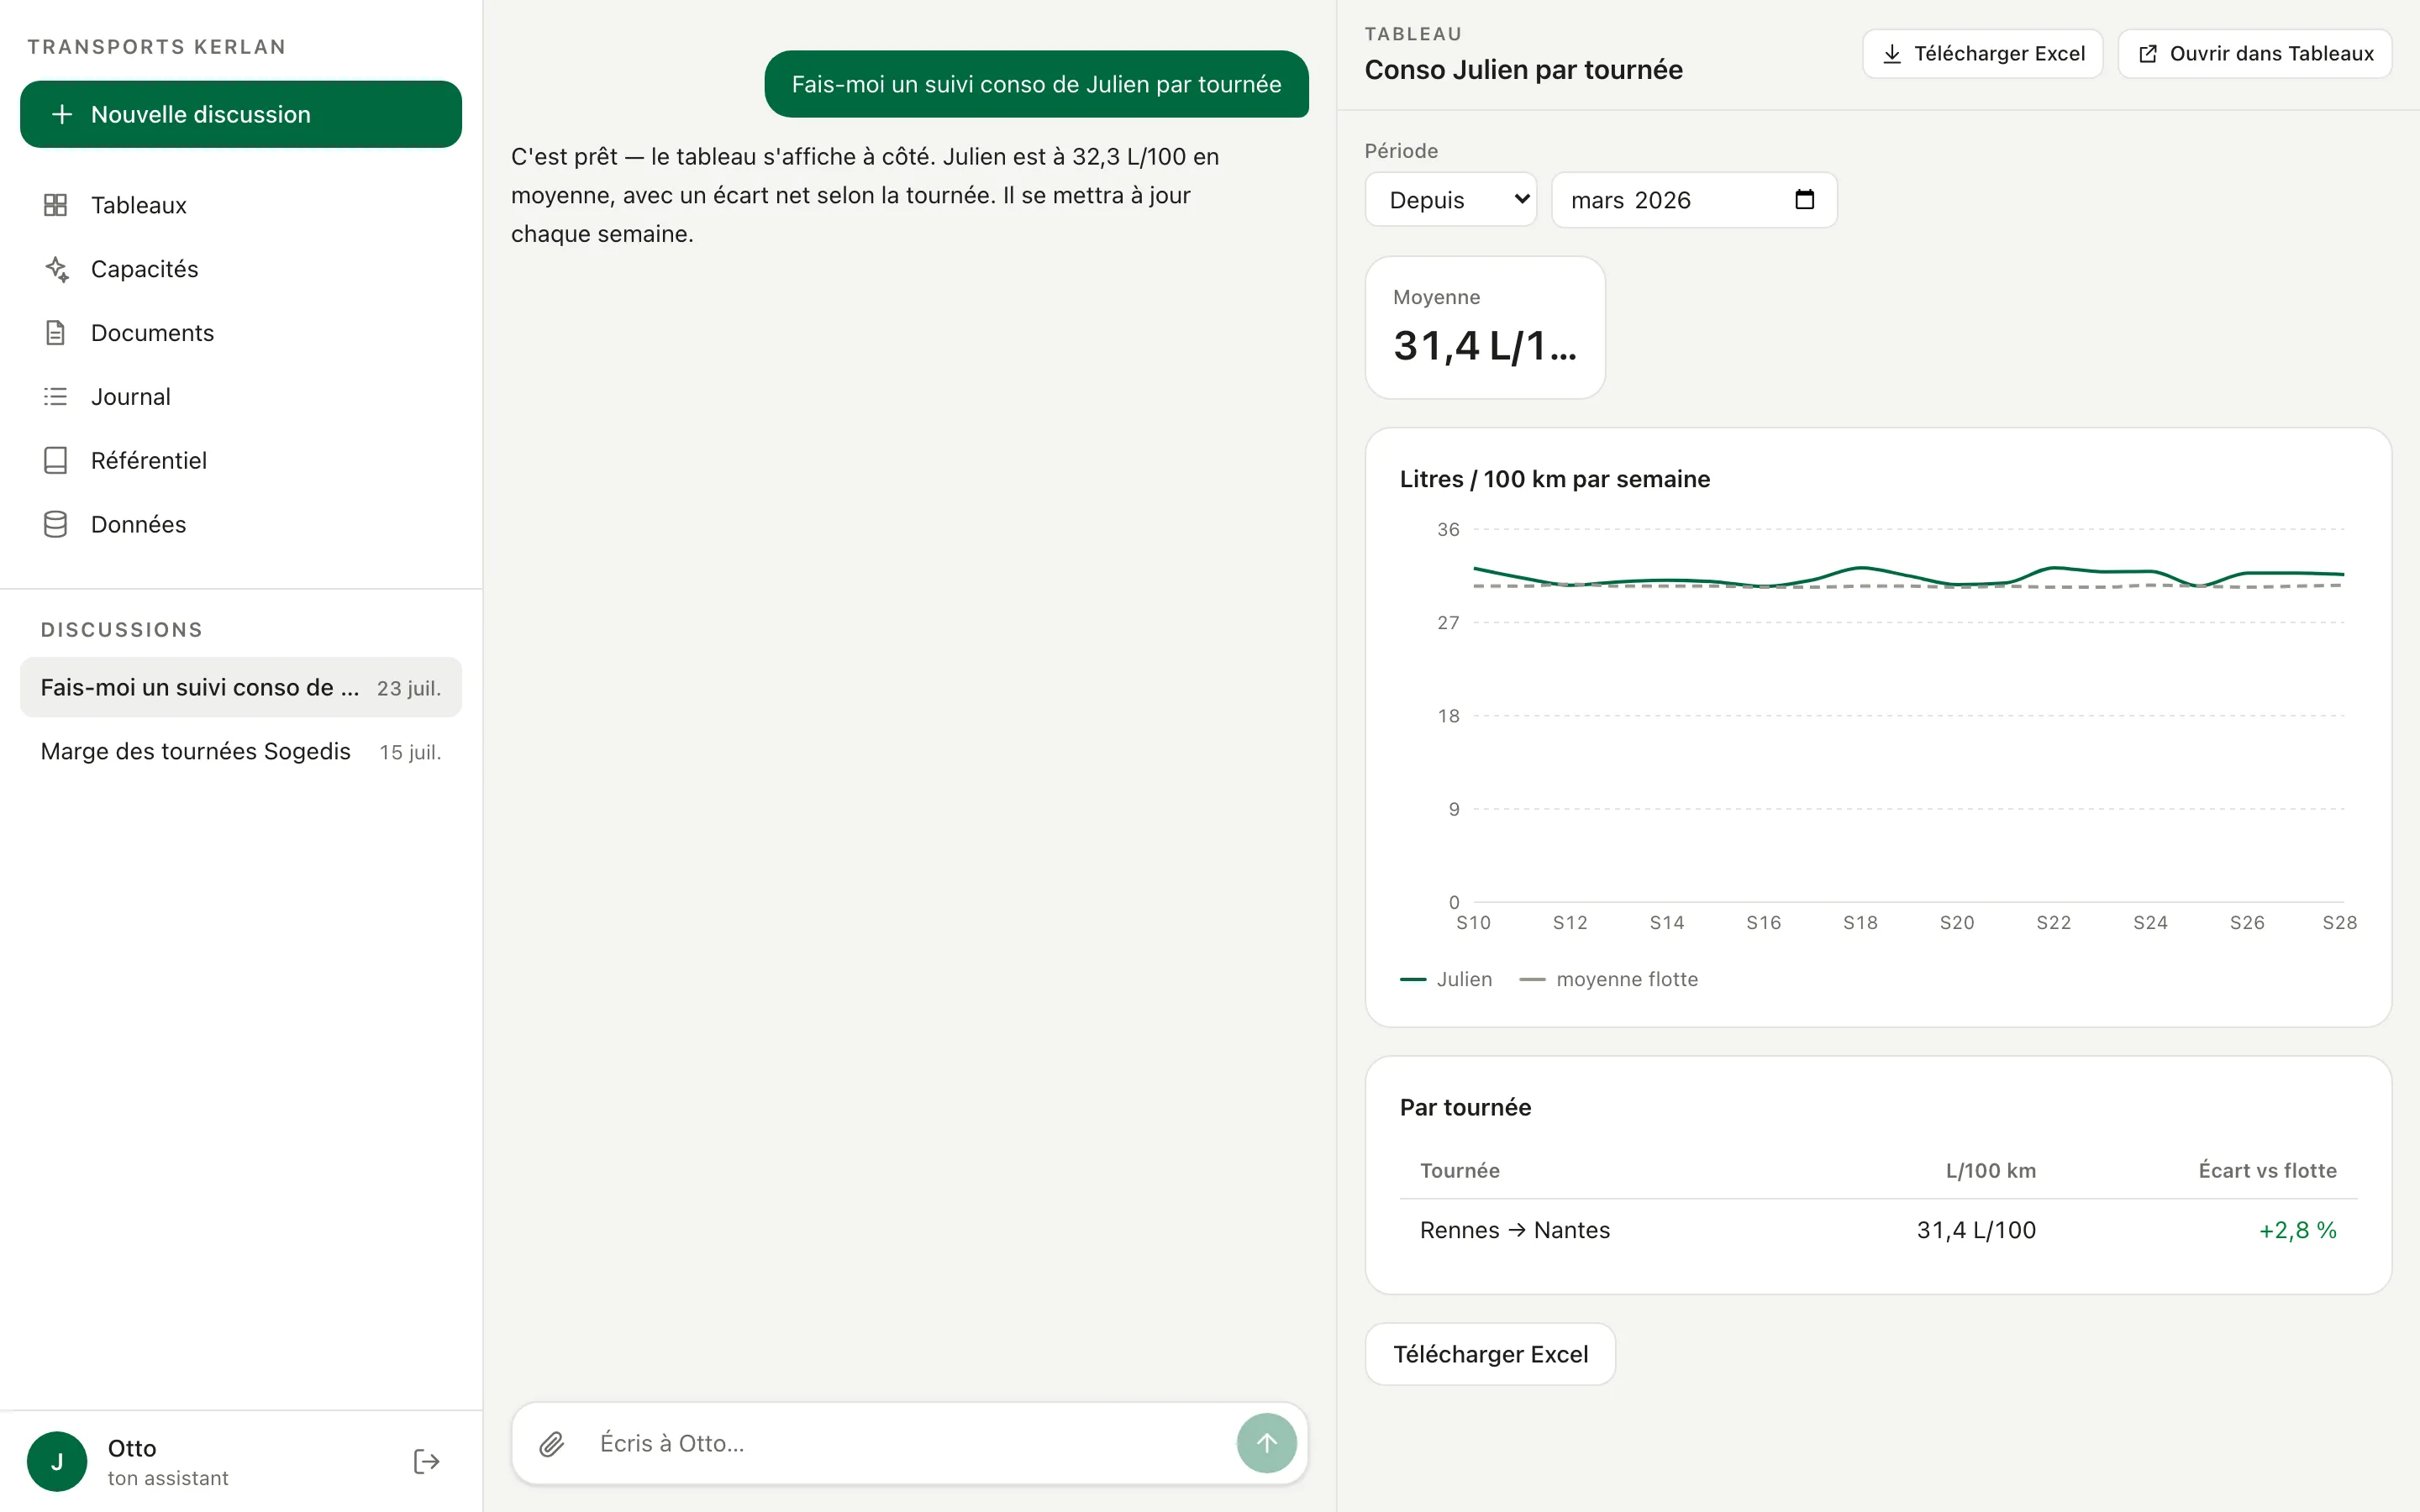Click the download icon in the header's Télécharger Excel button
Viewport: 2420px width, 1512px height.
pyautogui.click(x=1892, y=54)
